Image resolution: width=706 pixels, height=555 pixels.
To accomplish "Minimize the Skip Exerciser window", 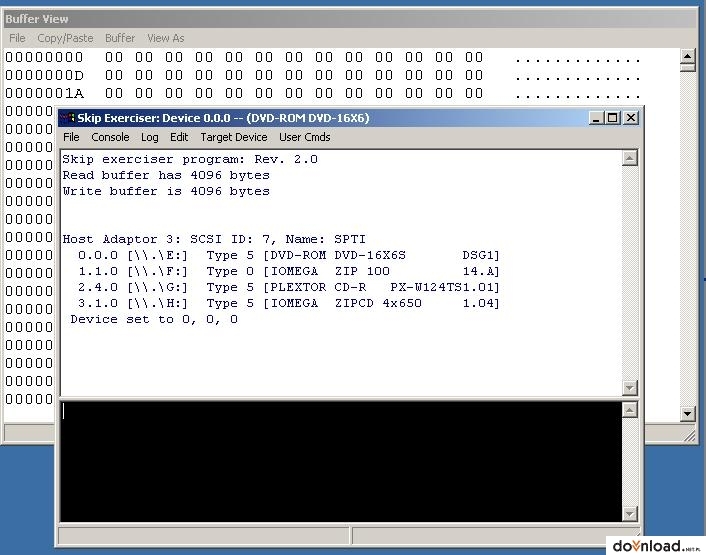I will coord(596,118).
